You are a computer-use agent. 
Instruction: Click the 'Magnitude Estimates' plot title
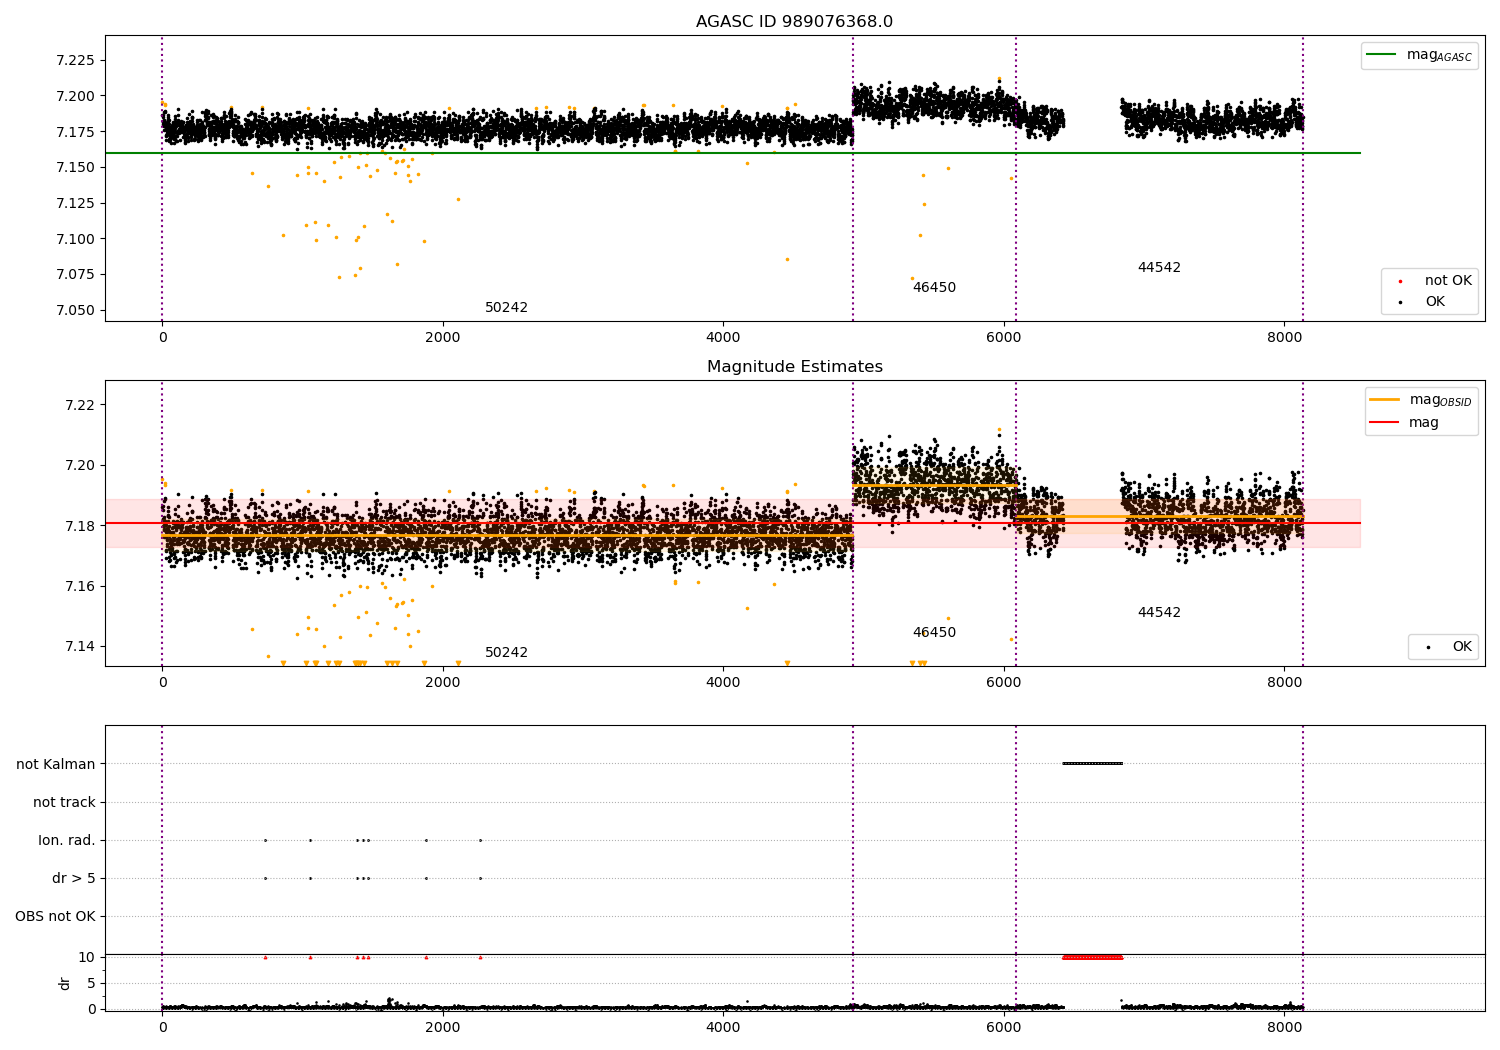(x=794, y=367)
